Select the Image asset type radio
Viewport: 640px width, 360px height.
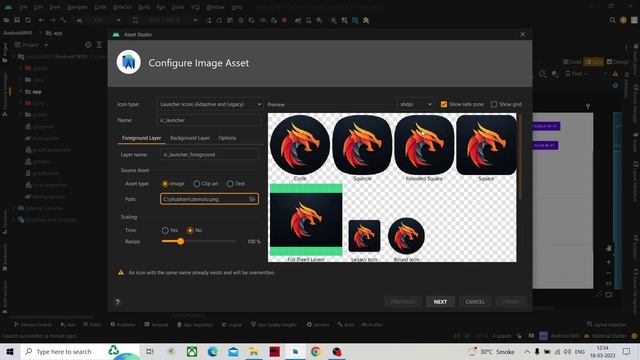(165, 184)
